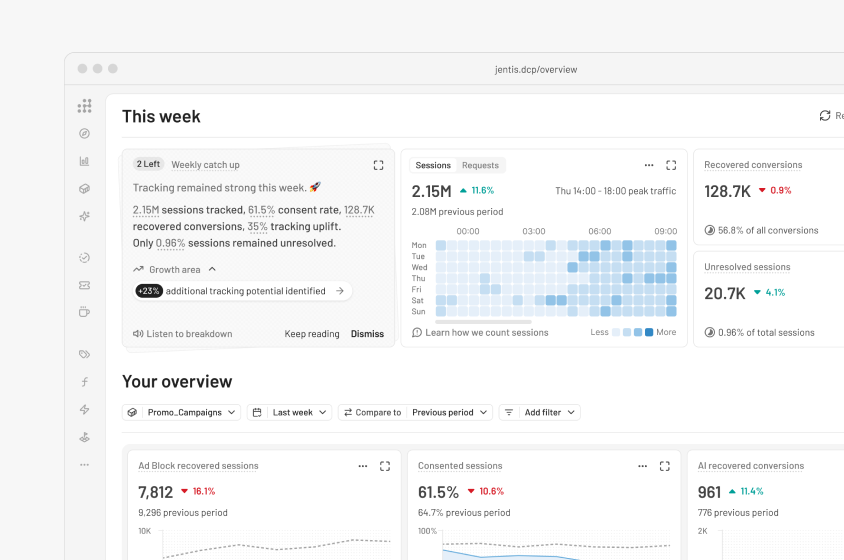This screenshot has height=560, width=844.
Task: Click the 128.7K recovered conversions value
Action: 727,191
